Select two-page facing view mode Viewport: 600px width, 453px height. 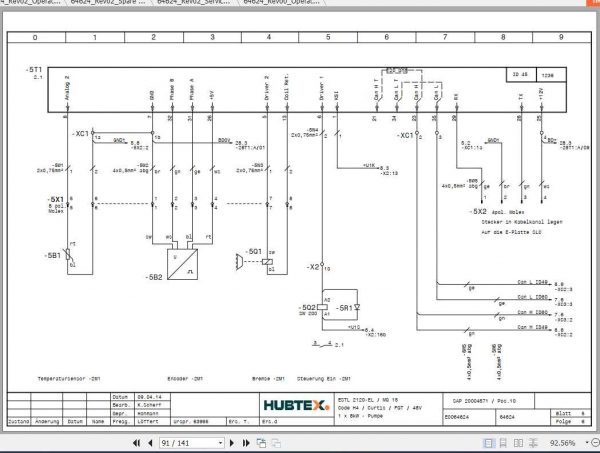pyautogui.click(x=518, y=443)
